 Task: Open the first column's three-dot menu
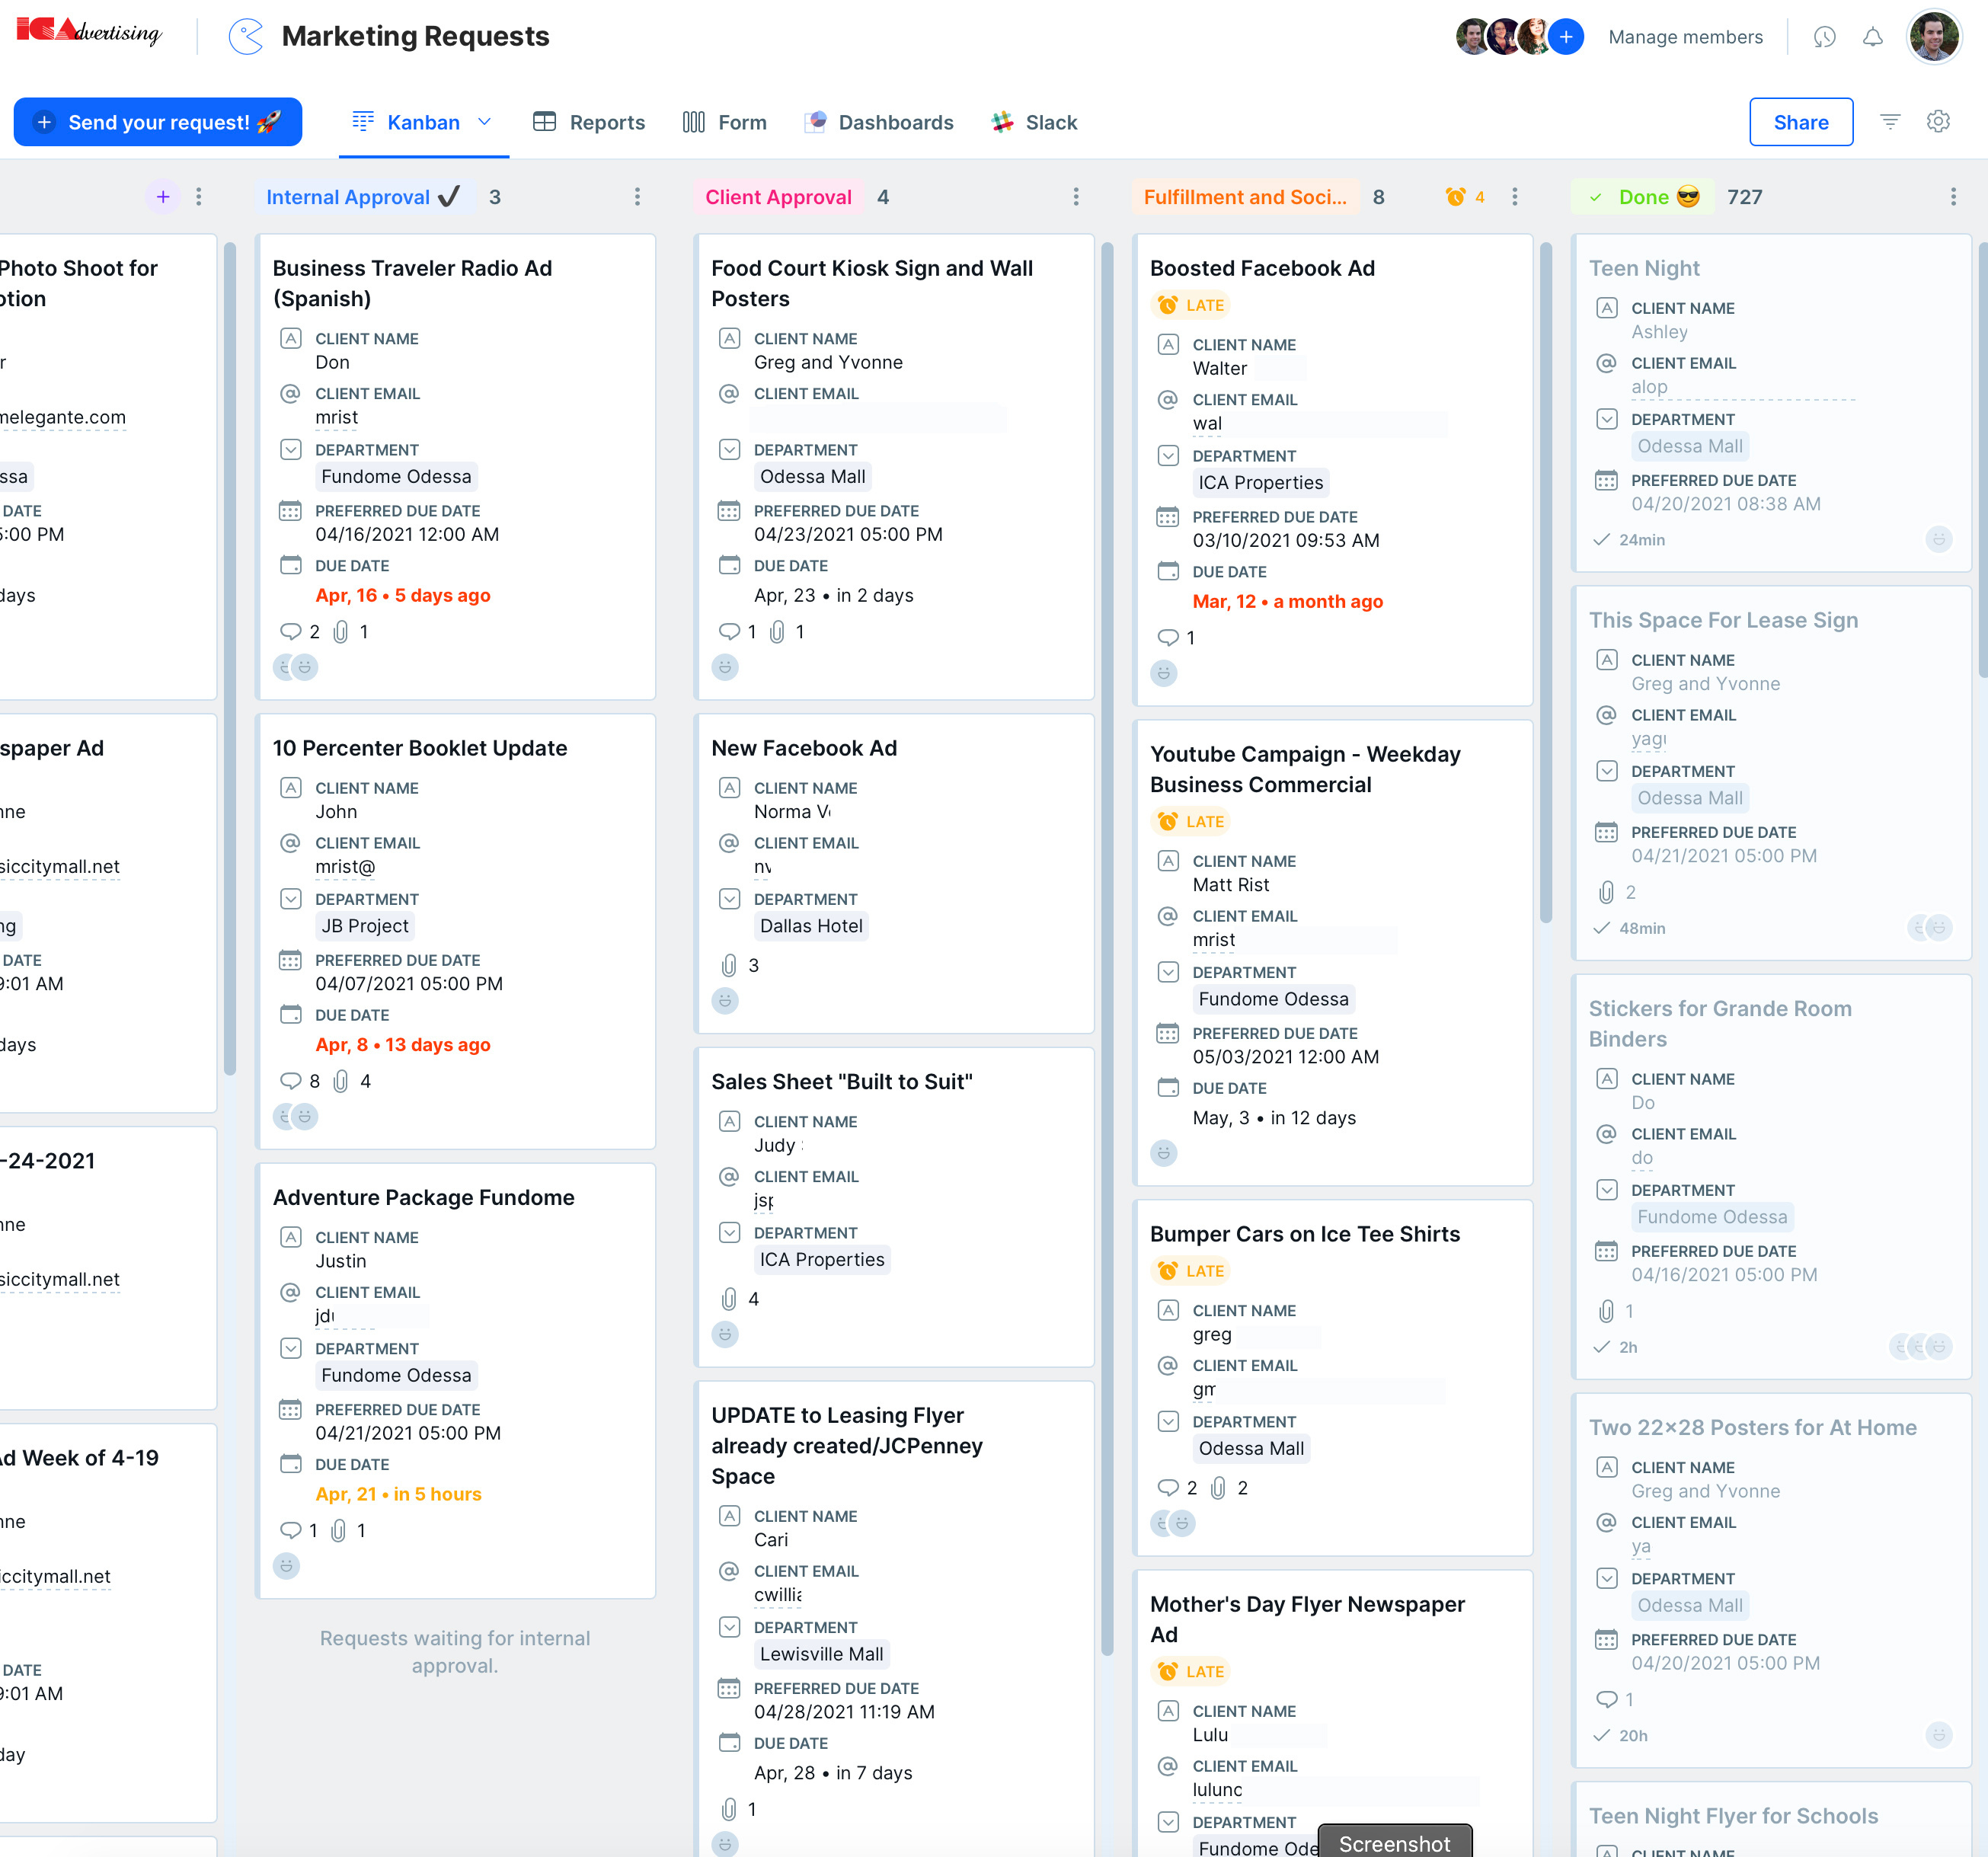[199, 197]
